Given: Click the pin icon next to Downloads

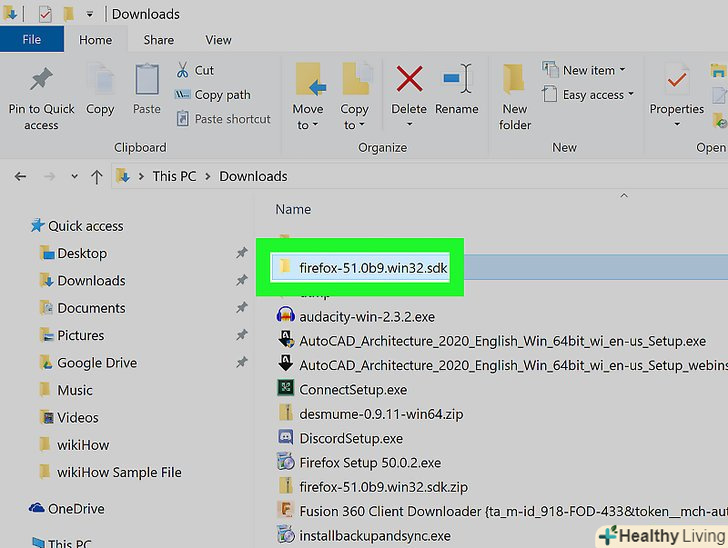Looking at the screenshot, I should pyautogui.click(x=241, y=281).
